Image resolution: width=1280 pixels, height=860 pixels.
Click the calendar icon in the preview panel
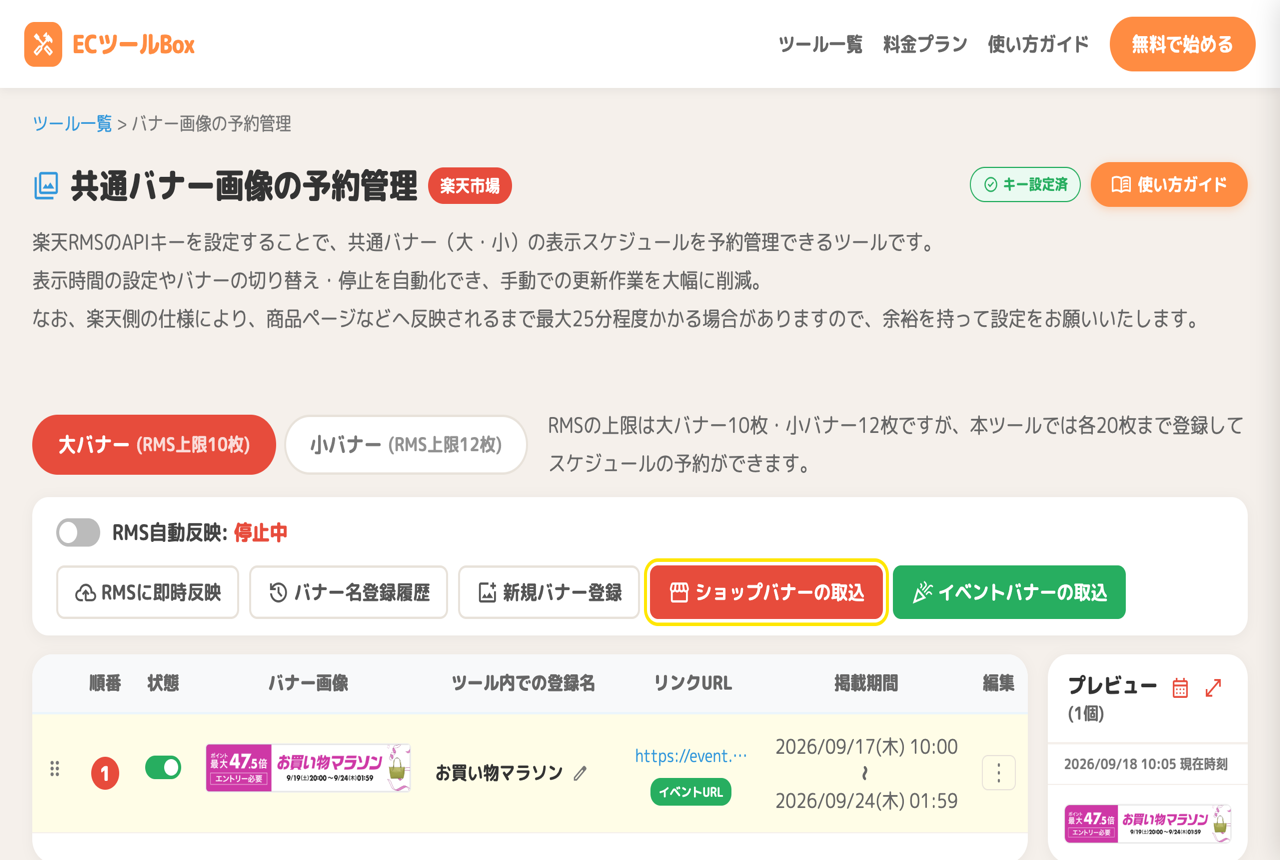coord(1180,688)
